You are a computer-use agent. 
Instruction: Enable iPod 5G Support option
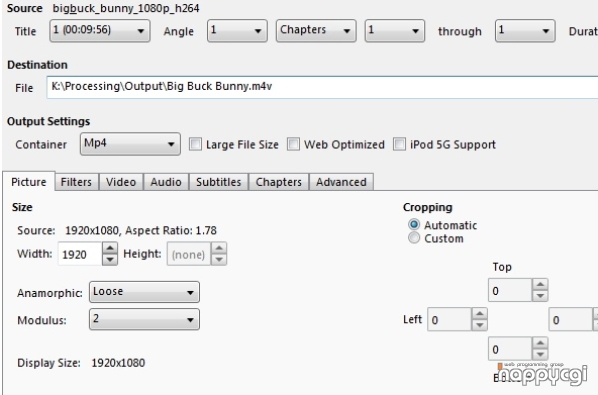tap(399, 145)
